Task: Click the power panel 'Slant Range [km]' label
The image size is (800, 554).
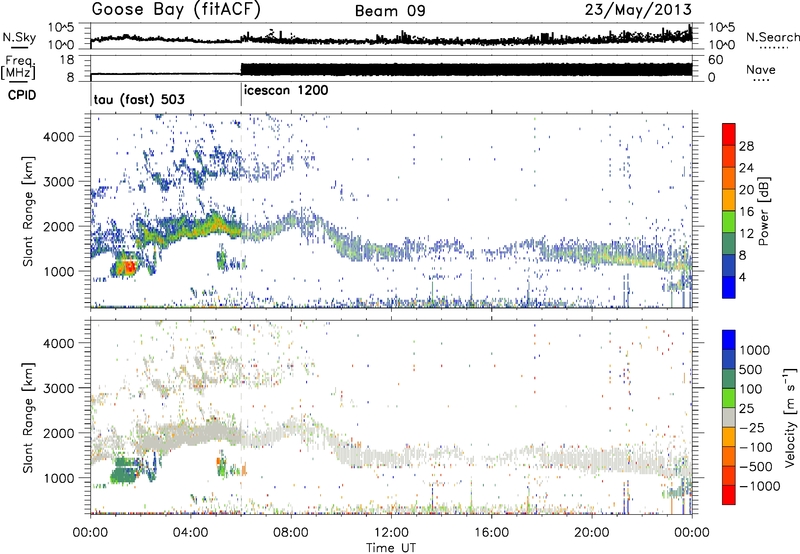Action: 28,211
